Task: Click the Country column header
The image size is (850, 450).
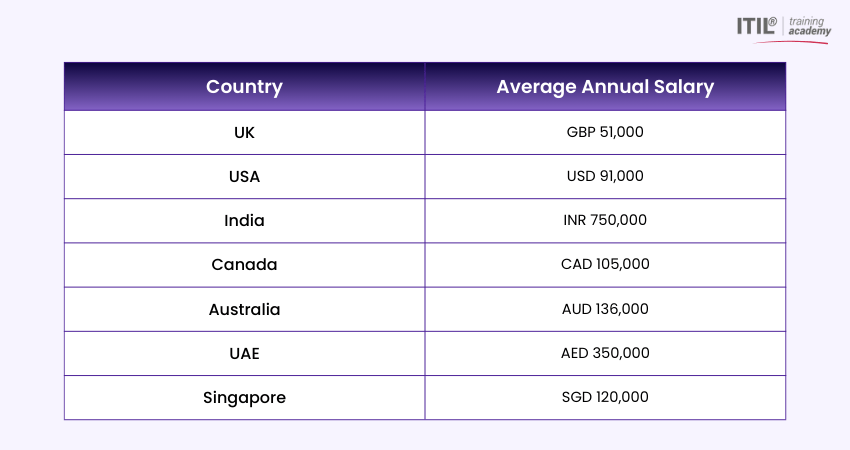Action: pos(244,87)
